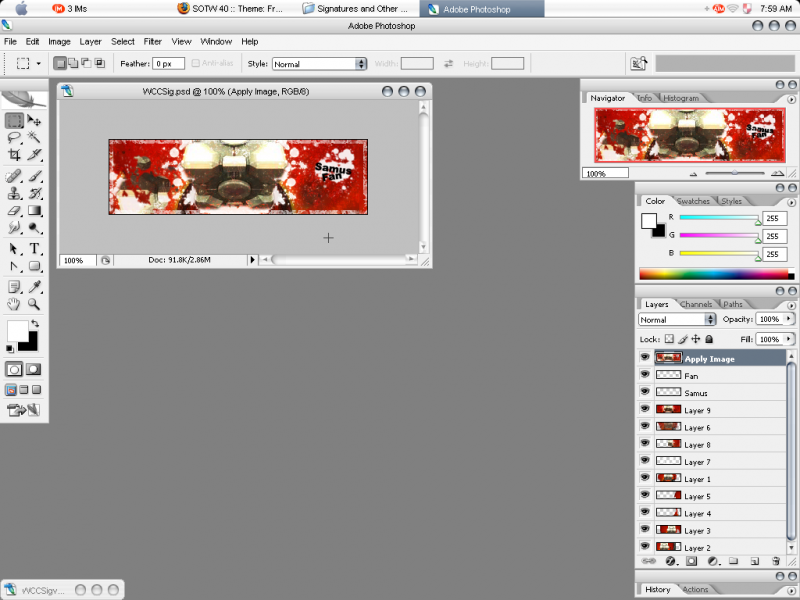Hide the Fan layer
Viewport: 800px width, 600px height.
click(645, 375)
